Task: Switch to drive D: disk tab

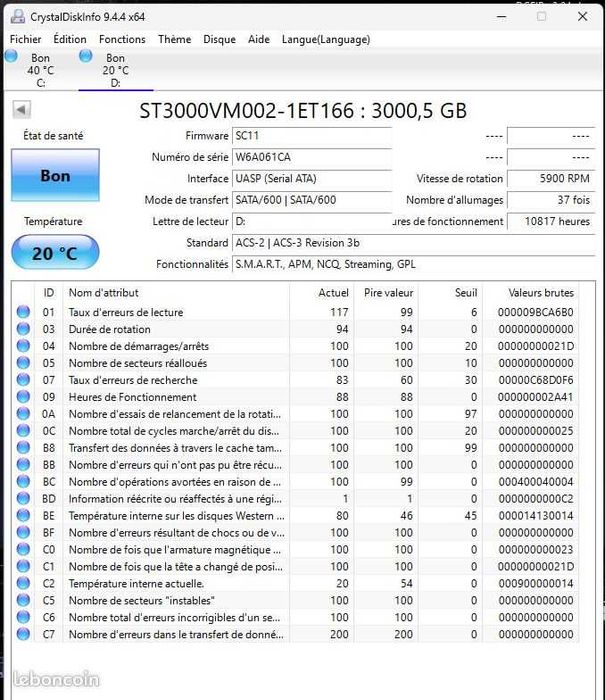Action: click(115, 70)
